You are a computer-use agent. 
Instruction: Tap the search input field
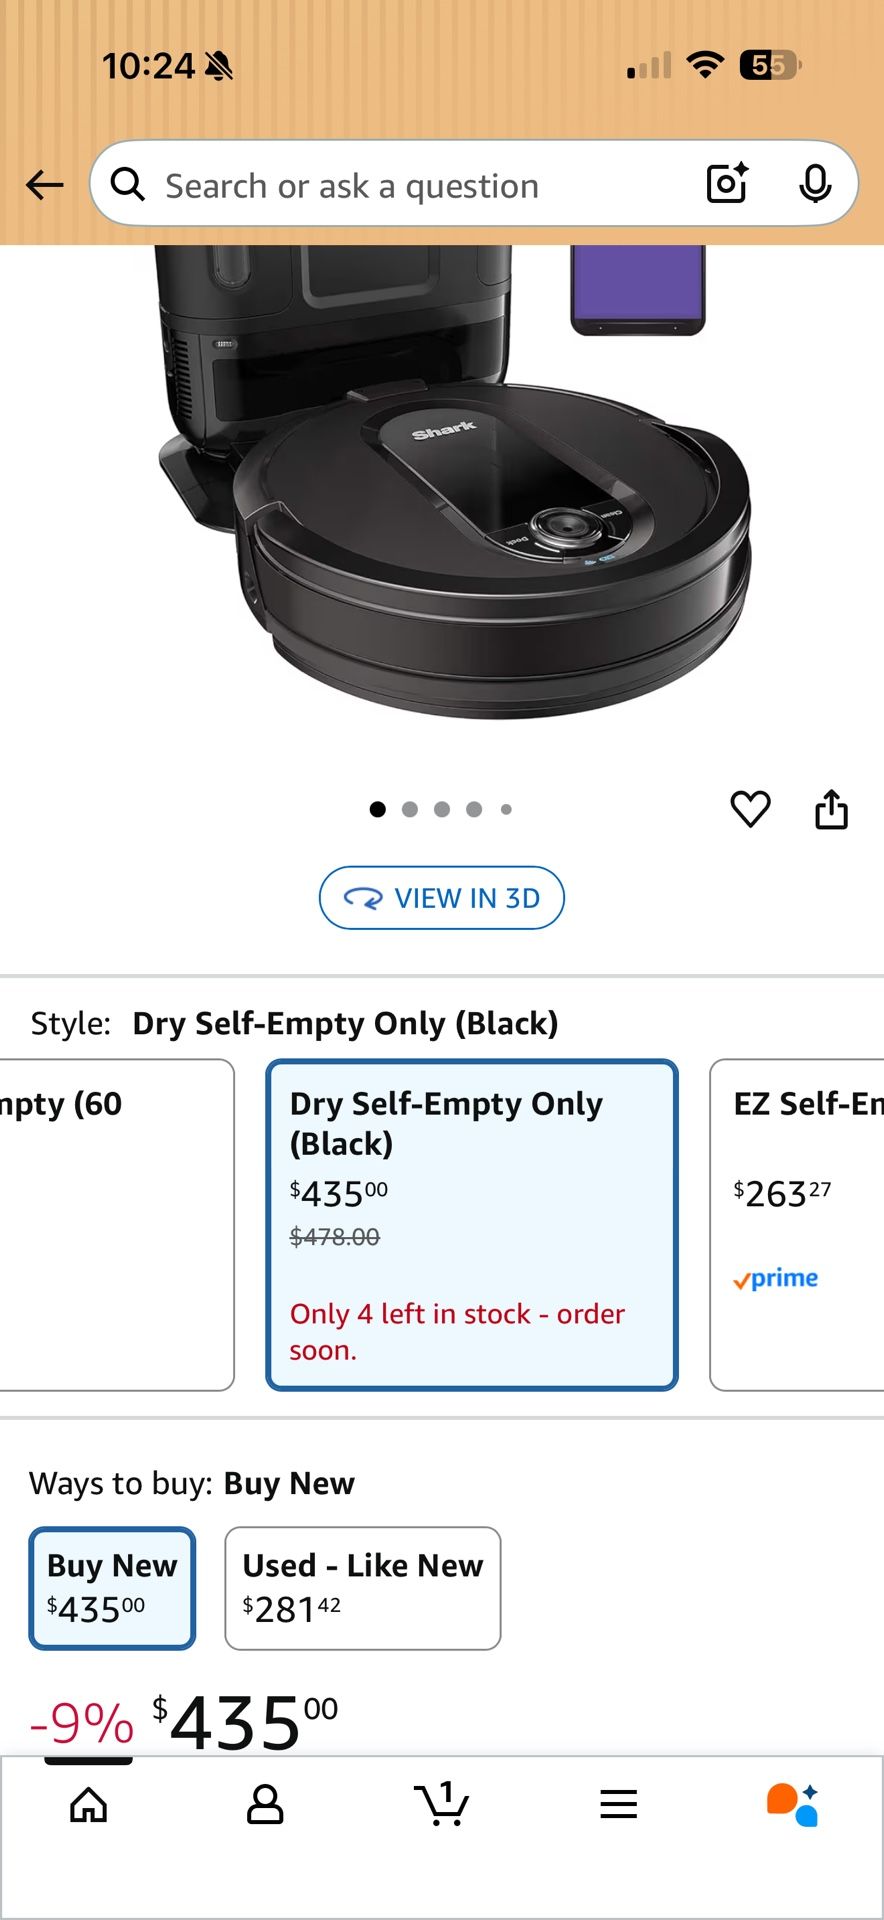coord(420,185)
